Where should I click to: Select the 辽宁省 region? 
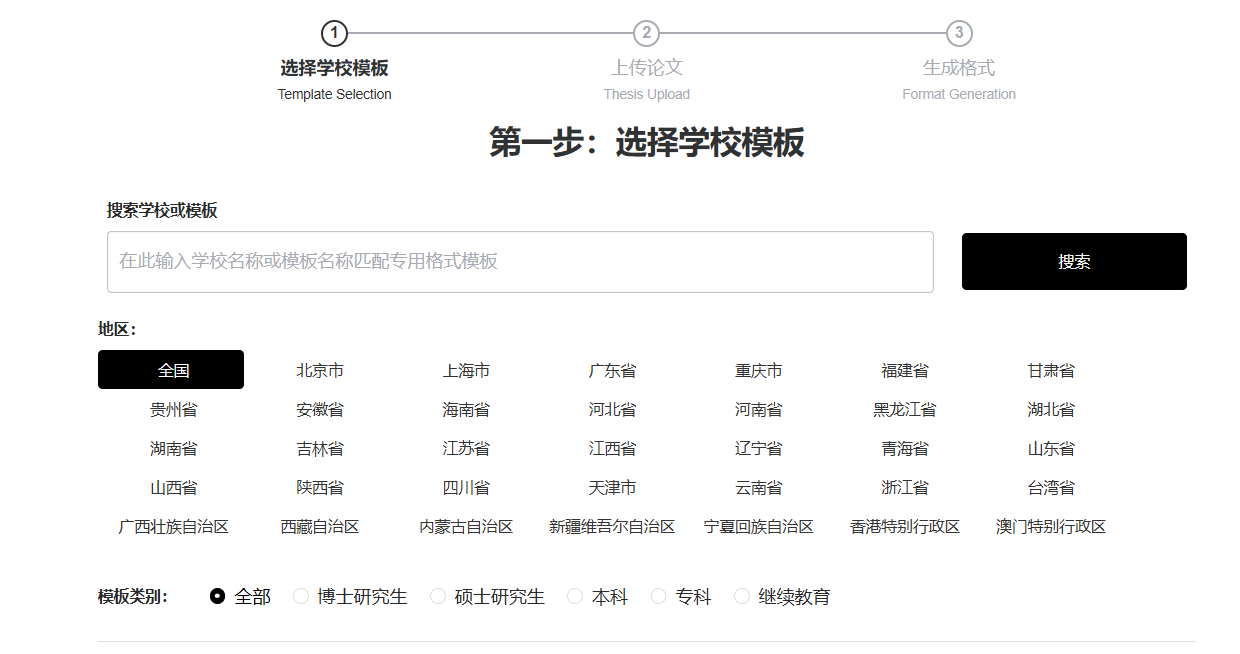pos(759,448)
